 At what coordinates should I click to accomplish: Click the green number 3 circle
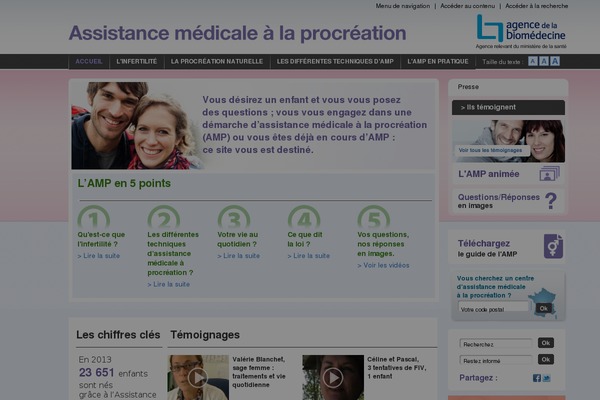[x=234, y=217]
